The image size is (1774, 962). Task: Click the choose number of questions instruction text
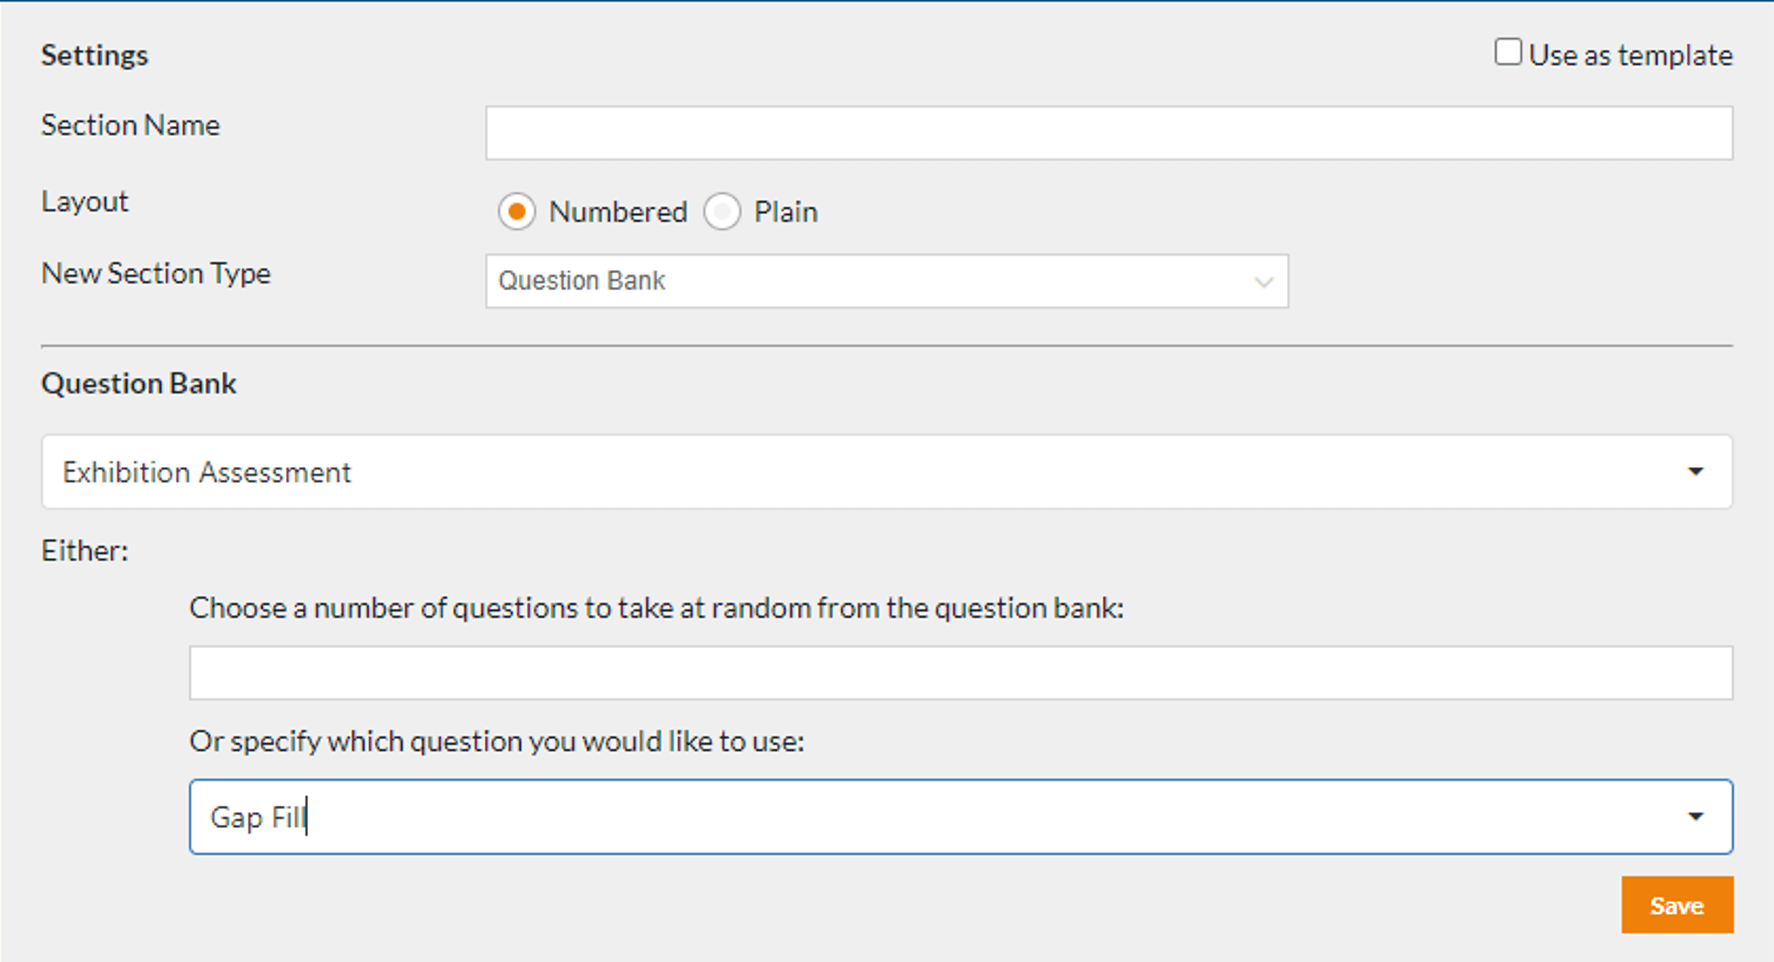click(x=658, y=608)
